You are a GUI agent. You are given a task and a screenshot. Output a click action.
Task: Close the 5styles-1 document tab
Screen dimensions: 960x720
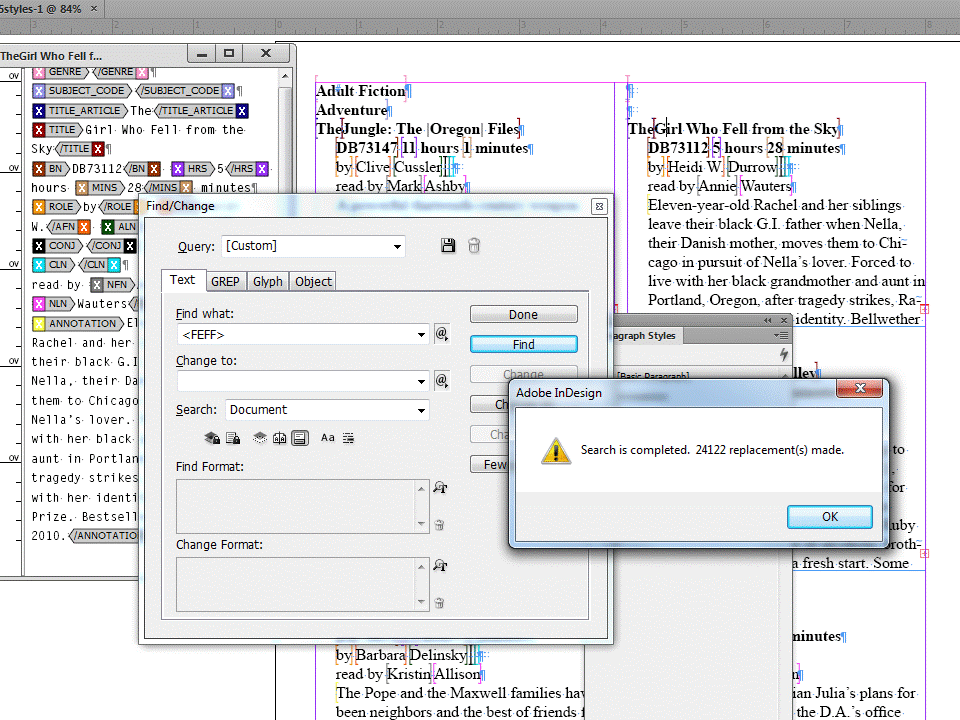pos(94,9)
